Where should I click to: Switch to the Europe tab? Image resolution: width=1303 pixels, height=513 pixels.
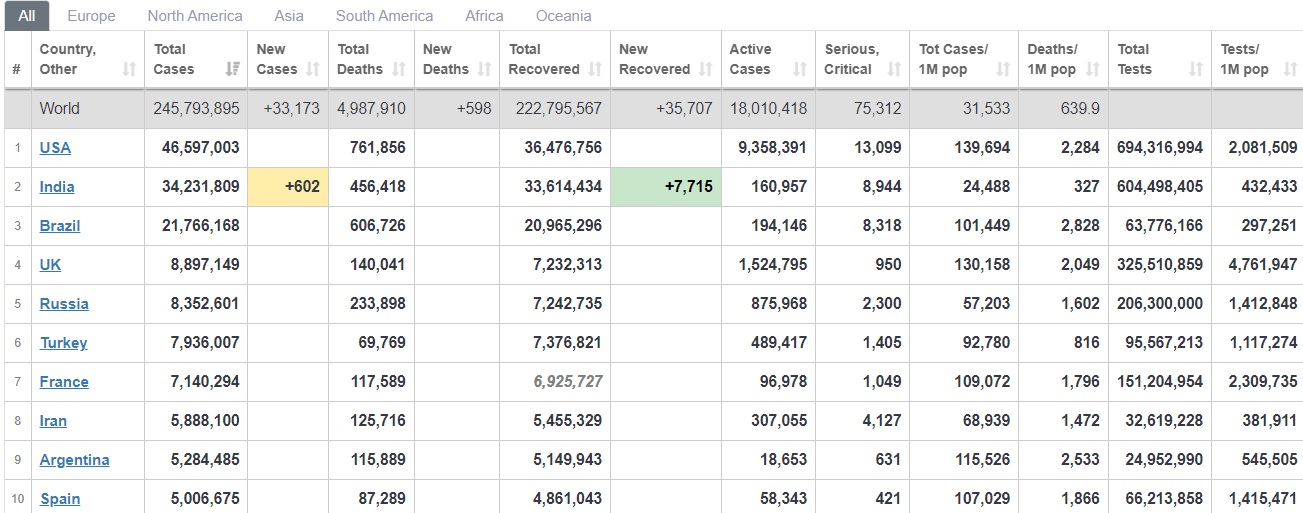point(91,16)
